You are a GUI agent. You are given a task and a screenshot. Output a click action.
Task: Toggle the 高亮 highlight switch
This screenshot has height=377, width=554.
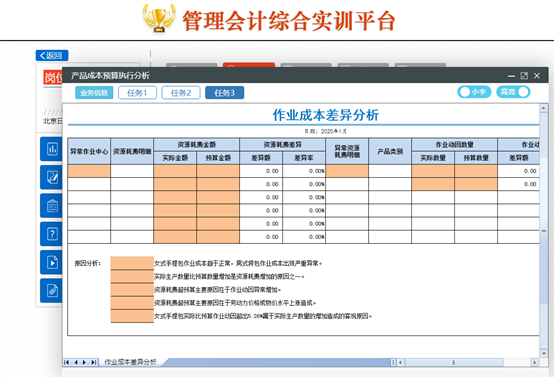pos(513,92)
